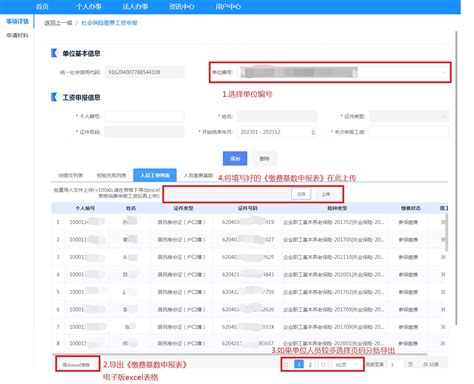Switch to the 待提交列表 tab
The width and height of the screenshot is (474, 384).
[71, 175]
